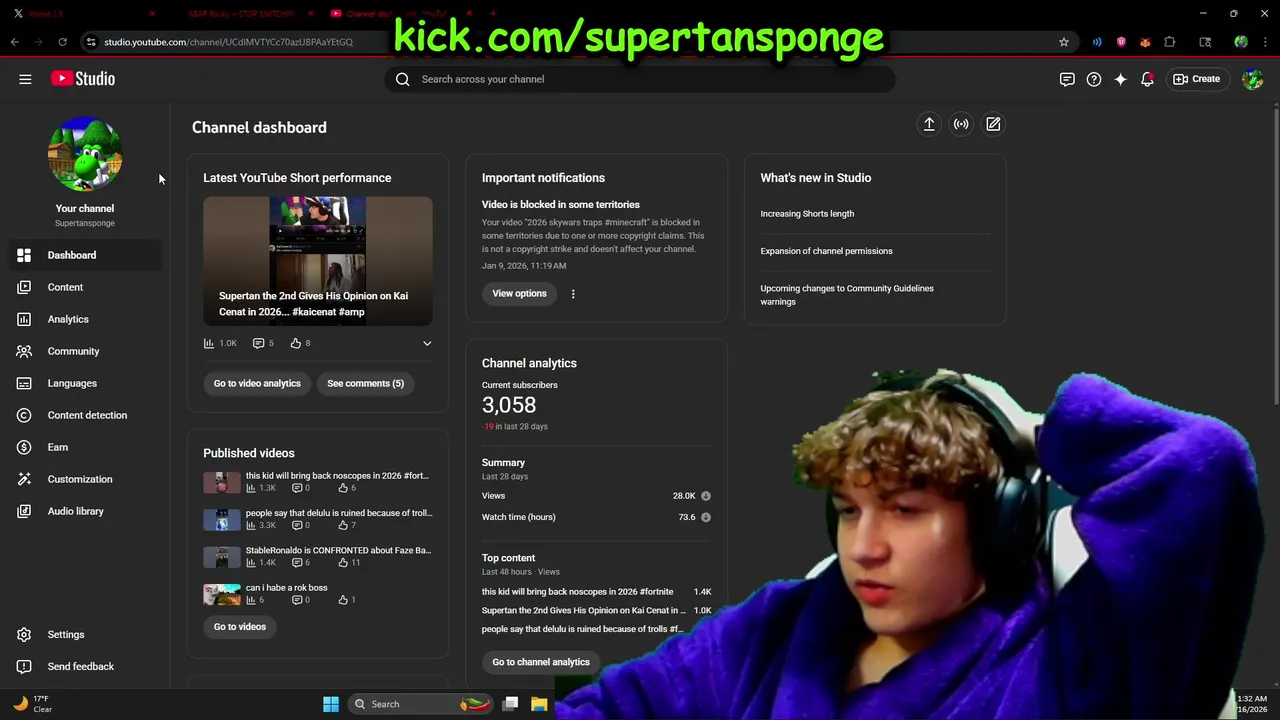Viewport: 1280px width, 720px height.
Task: Click the Earn dollar icon in sidebar
Action: (24, 447)
